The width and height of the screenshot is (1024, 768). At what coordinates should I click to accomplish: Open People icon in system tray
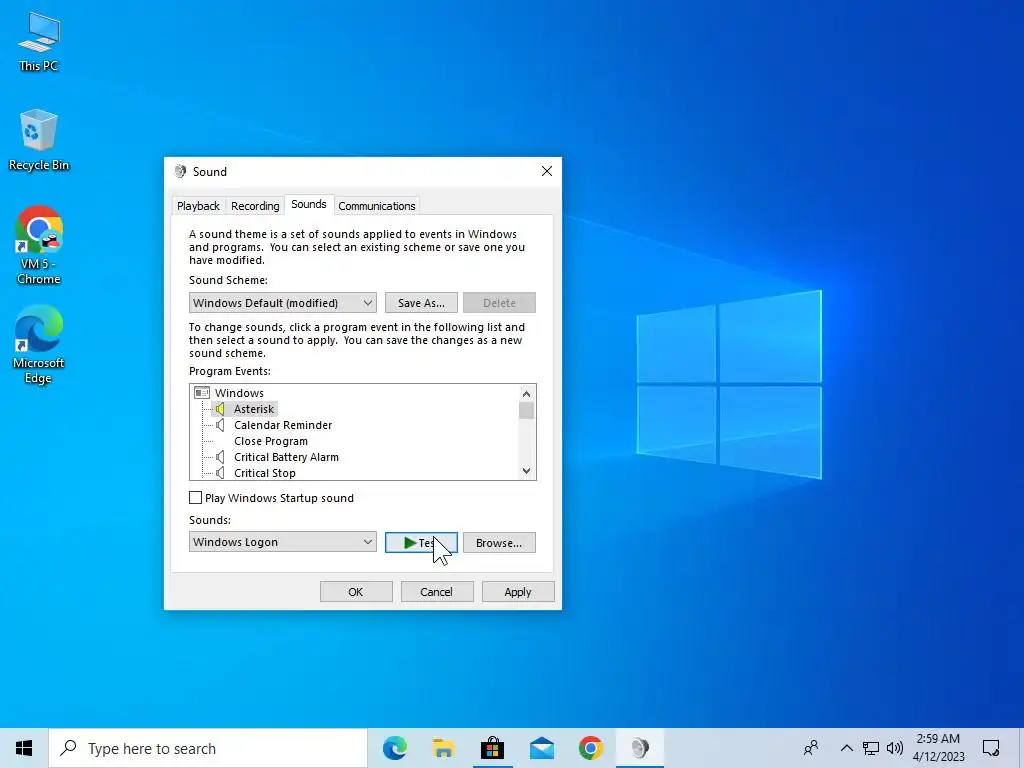811,748
